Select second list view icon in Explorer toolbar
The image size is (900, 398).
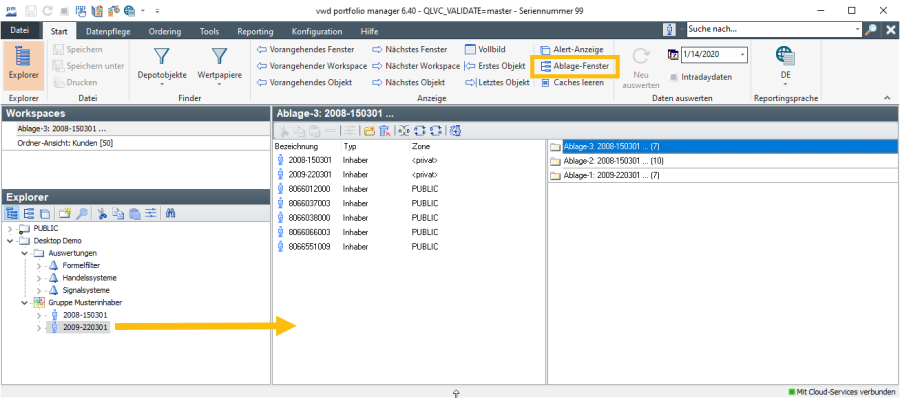click(x=29, y=213)
